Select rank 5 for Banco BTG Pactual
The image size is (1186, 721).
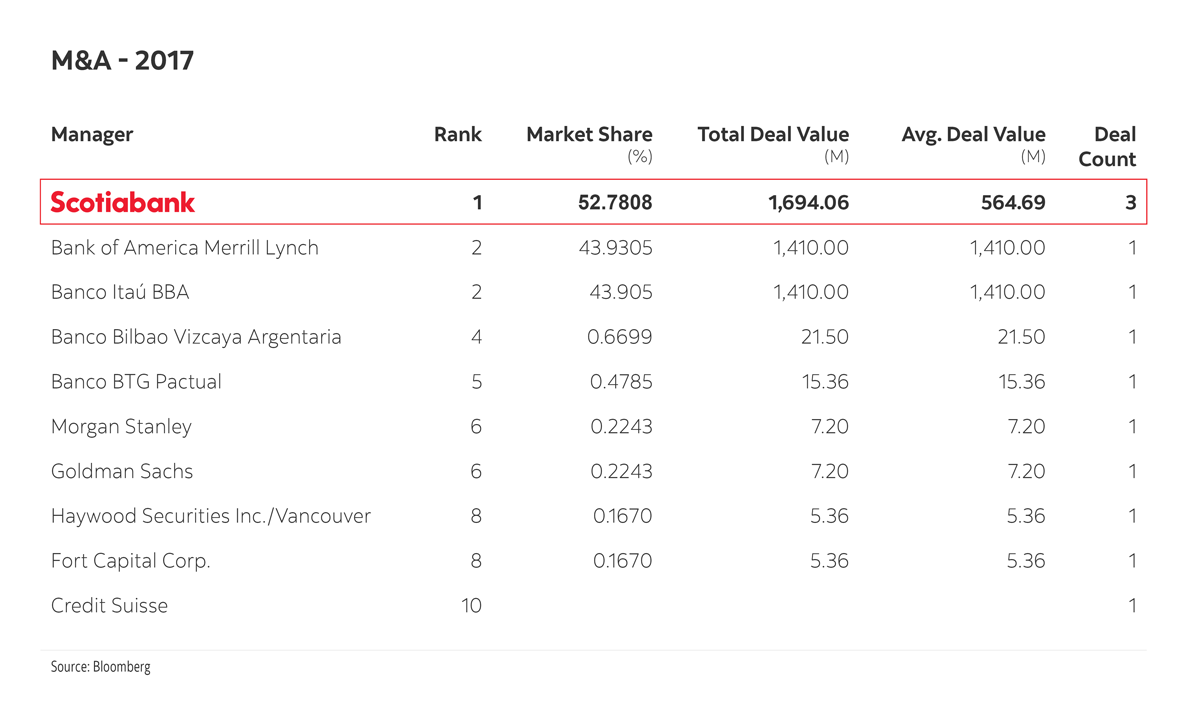(477, 382)
